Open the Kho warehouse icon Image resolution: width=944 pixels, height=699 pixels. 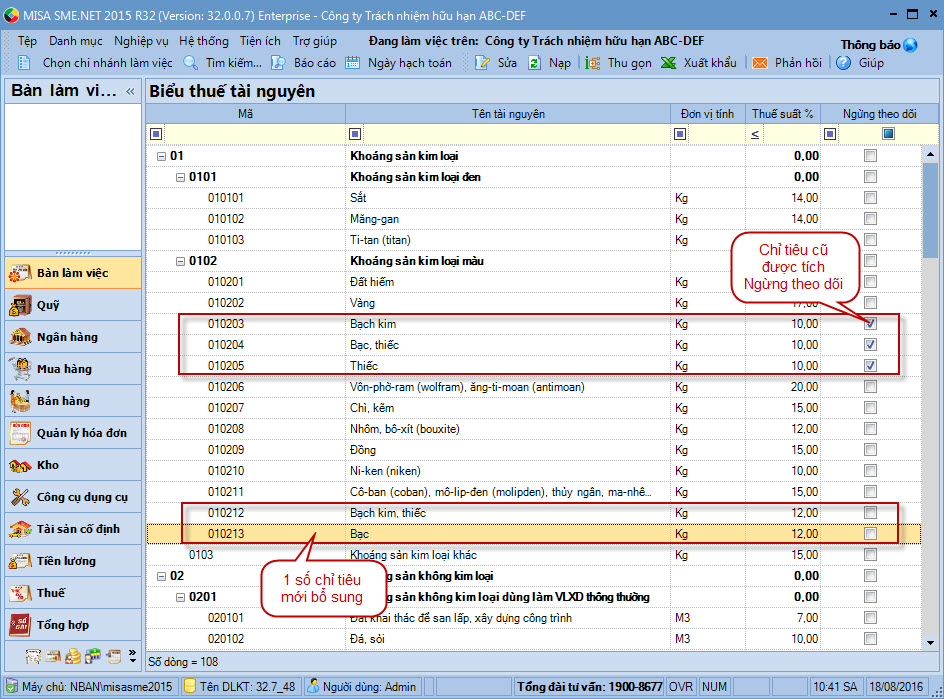click(20, 465)
